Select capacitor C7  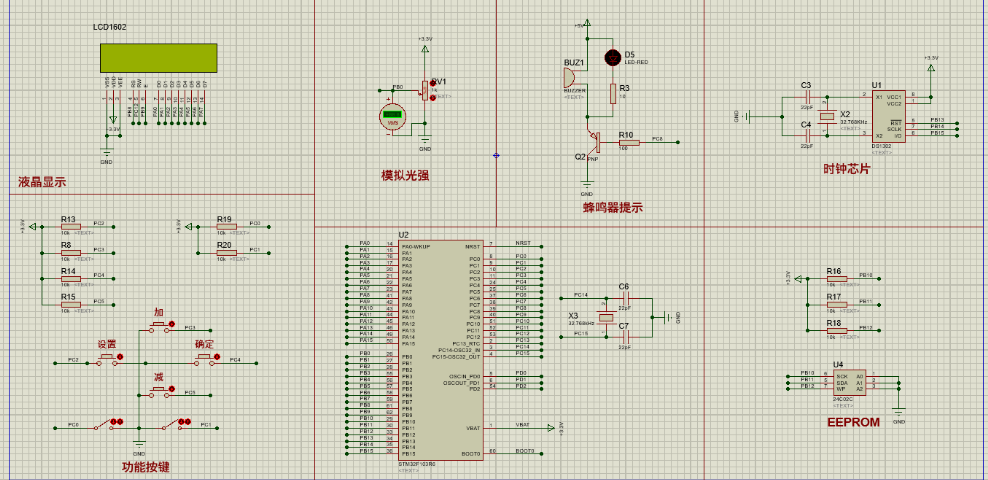[626, 338]
